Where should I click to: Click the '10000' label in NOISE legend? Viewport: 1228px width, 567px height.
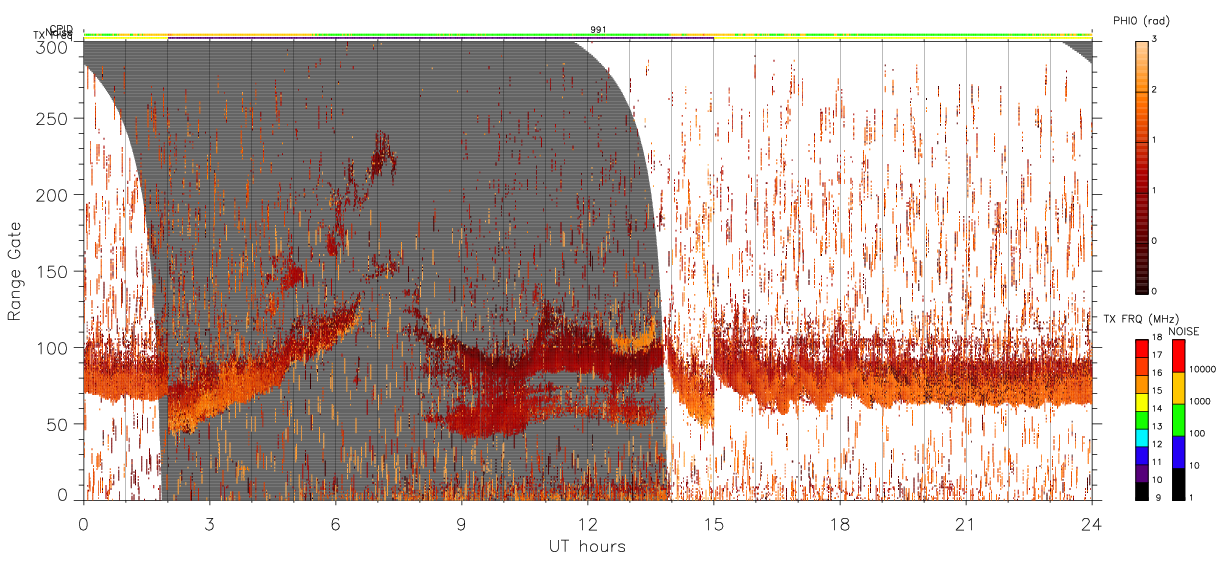pyautogui.click(x=1204, y=369)
